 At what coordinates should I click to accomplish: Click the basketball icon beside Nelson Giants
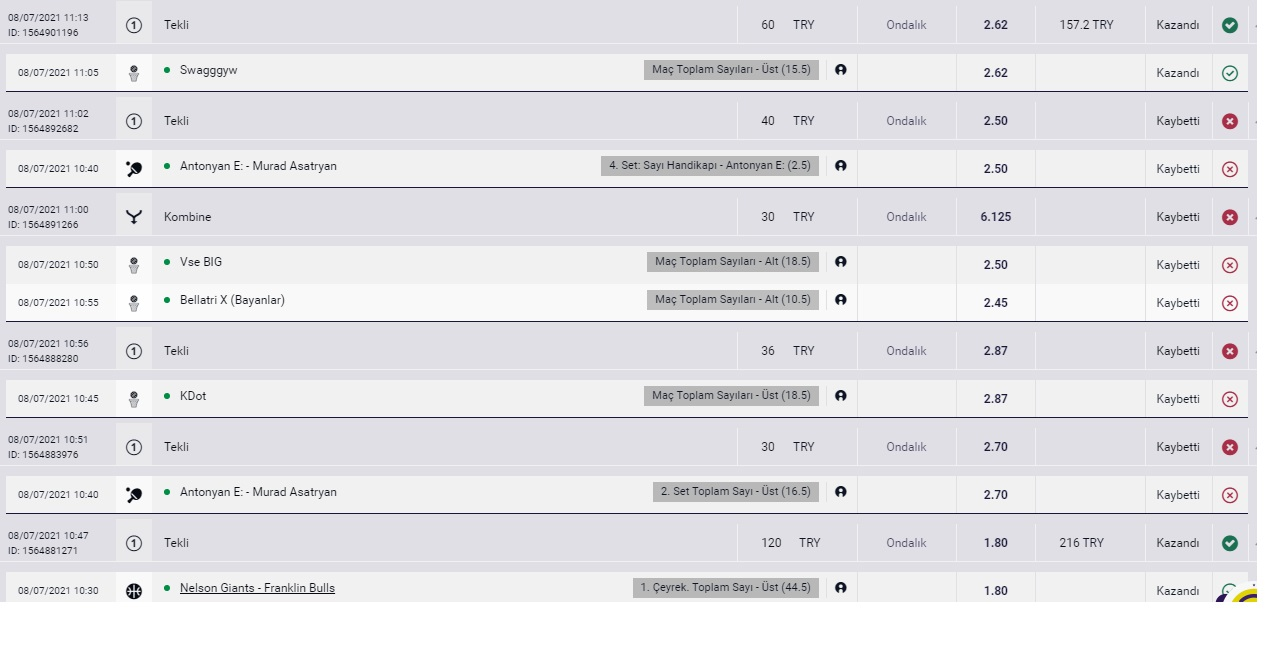(x=134, y=591)
